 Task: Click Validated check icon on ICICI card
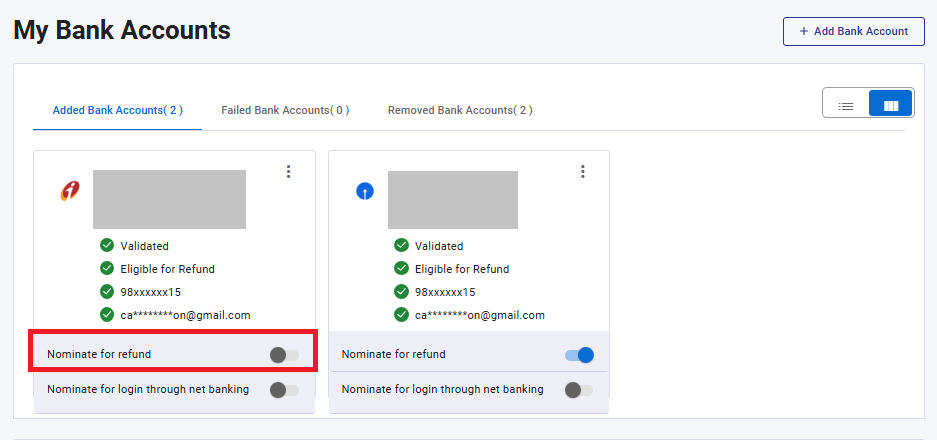tap(107, 246)
